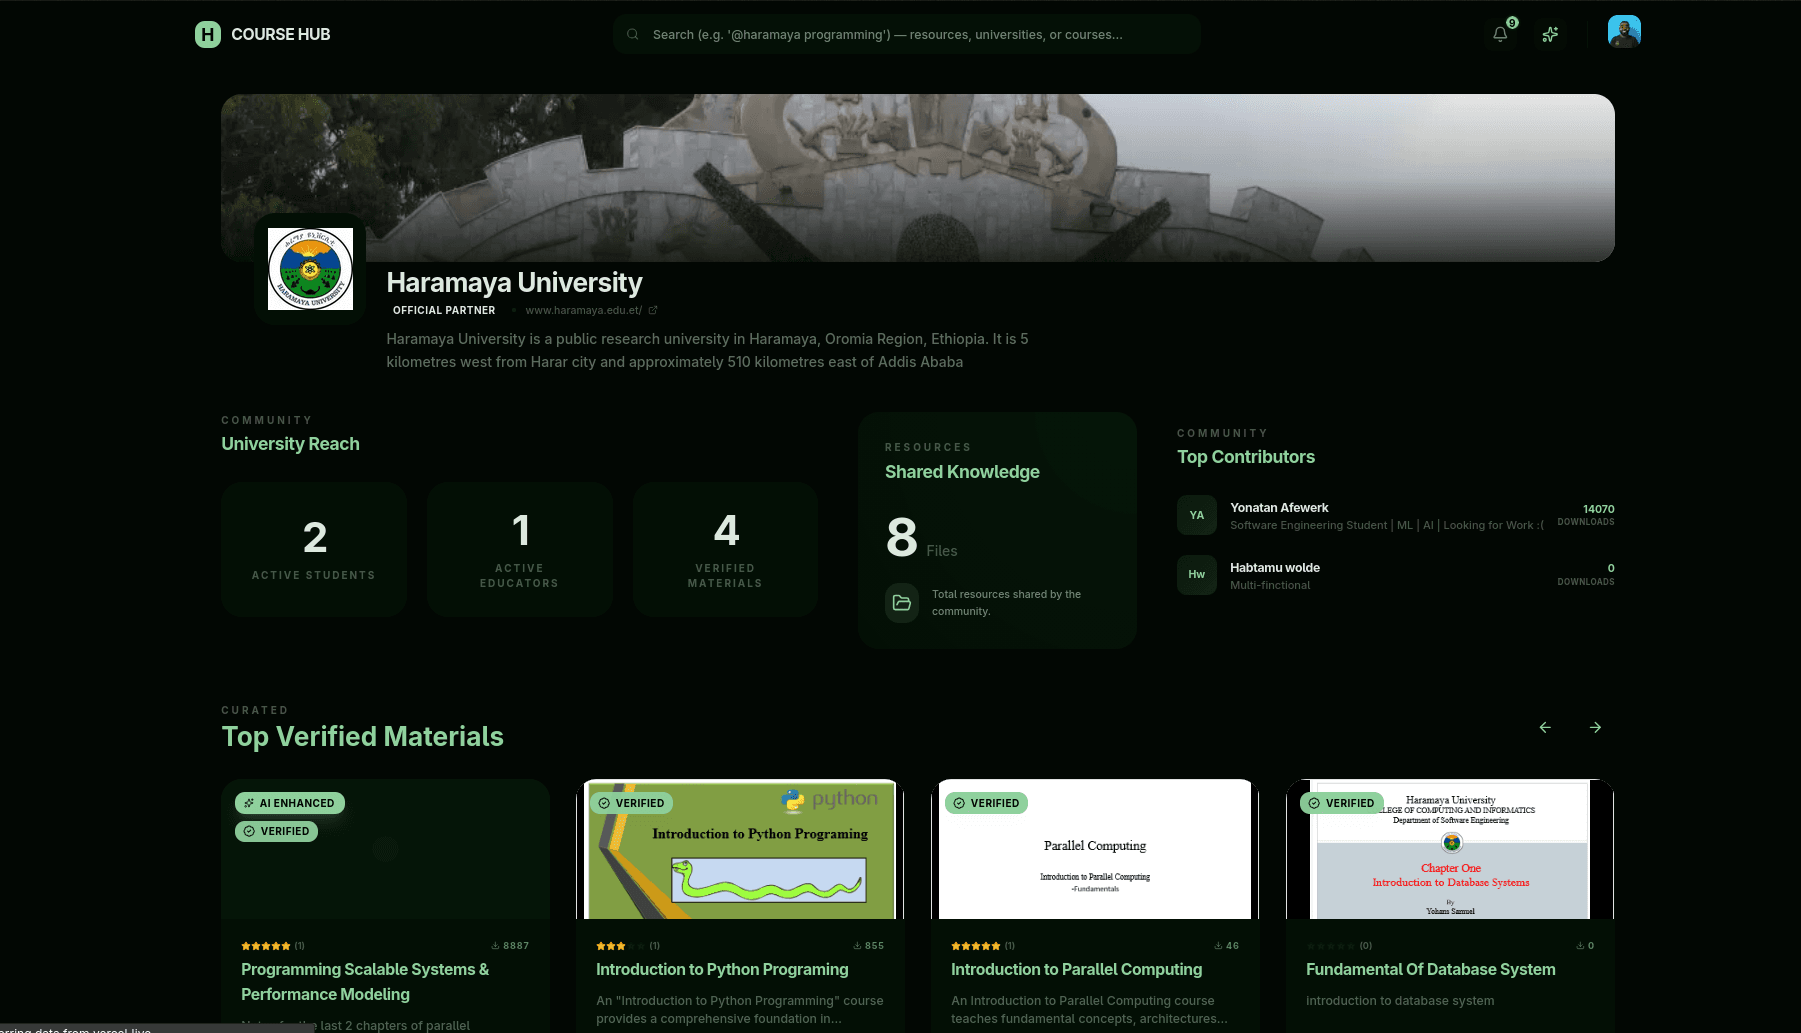Open Fundamental Of Database System title
The width and height of the screenshot is (1801, 1033).
coord(1431,969)
